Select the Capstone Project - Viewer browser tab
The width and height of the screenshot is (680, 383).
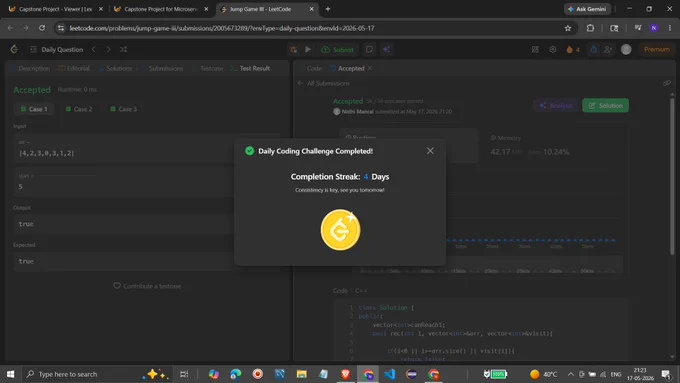pos(56,9)
